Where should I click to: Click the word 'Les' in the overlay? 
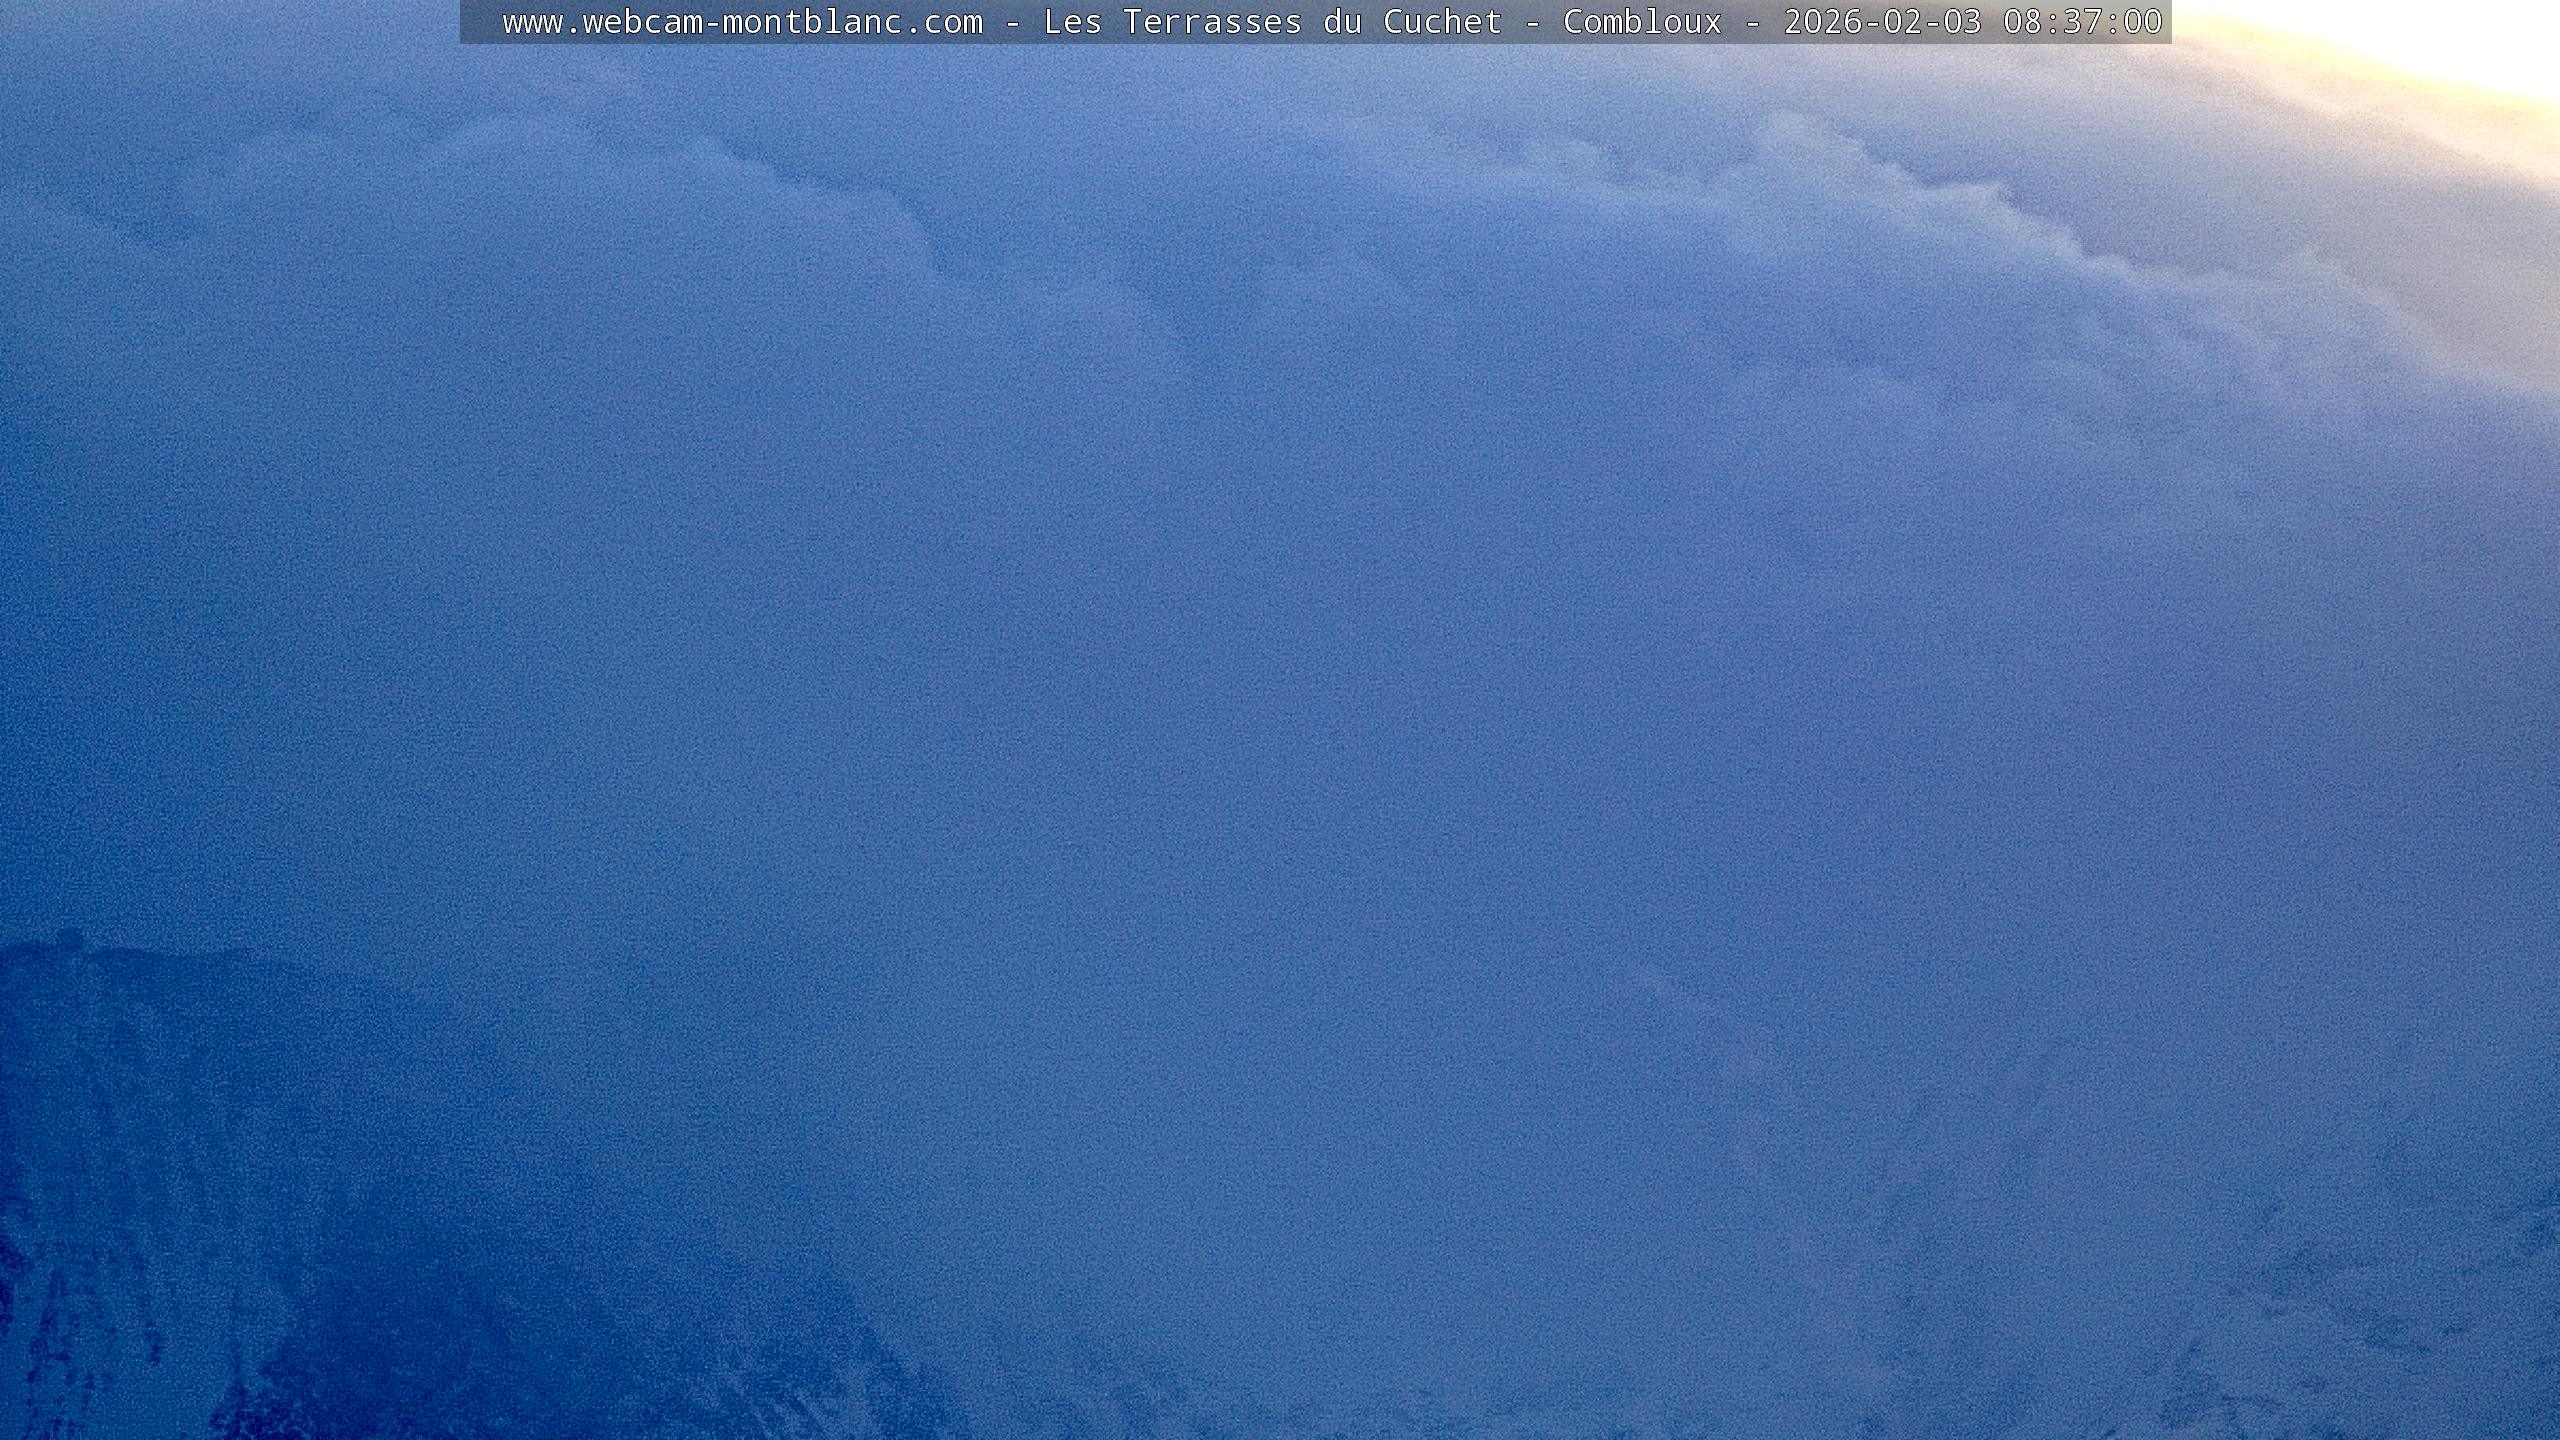click(1072, 22)
